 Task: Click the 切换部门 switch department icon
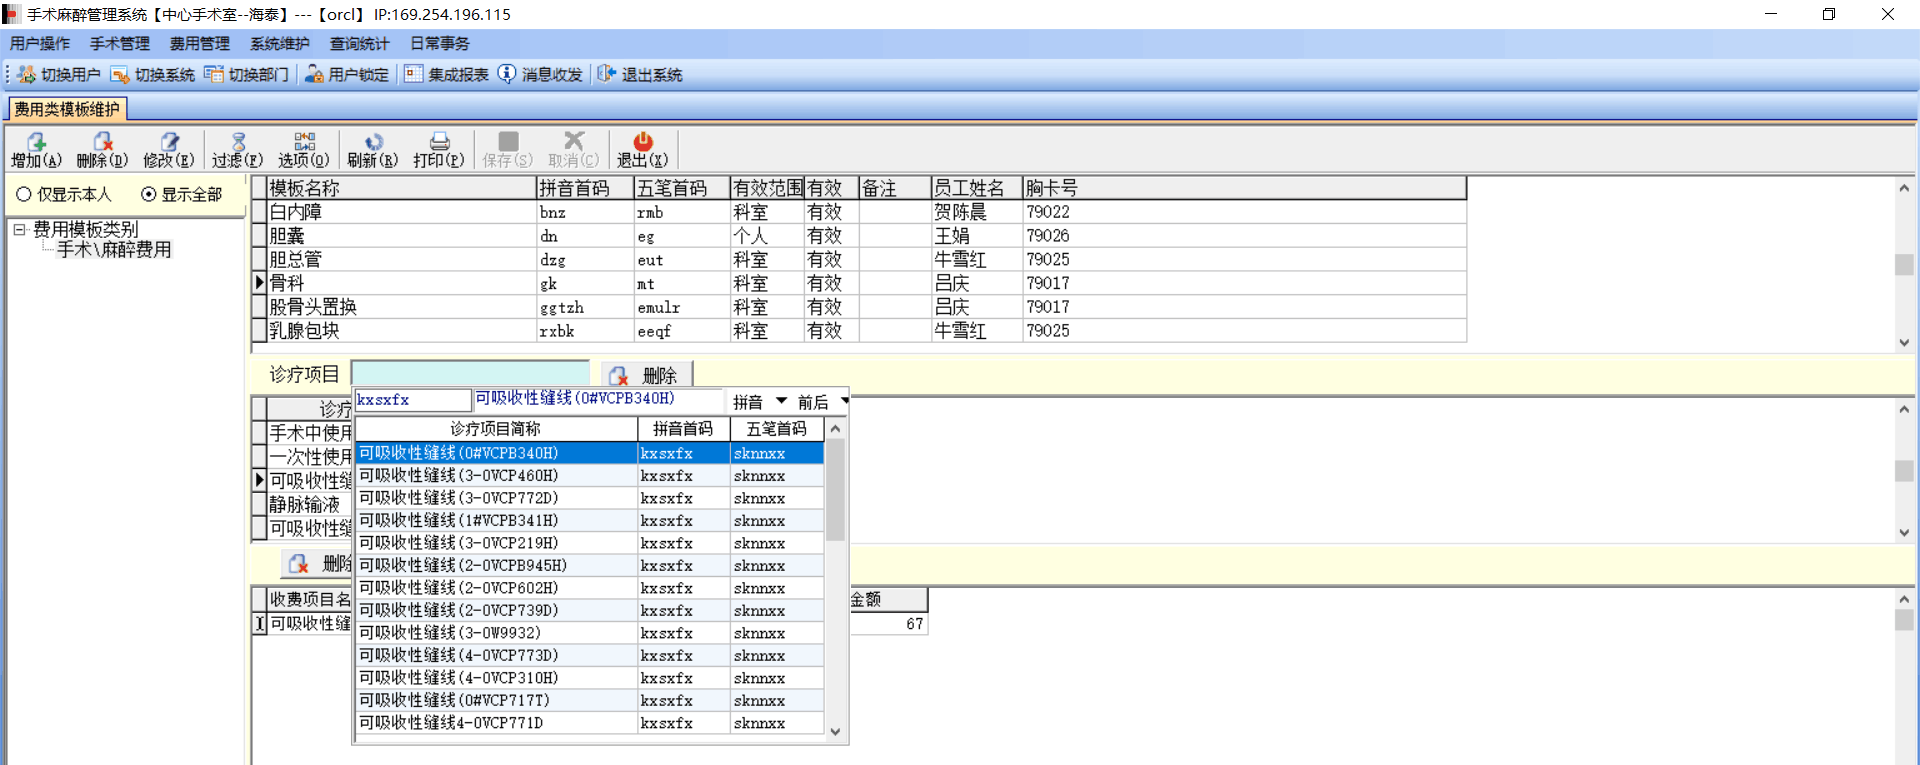214,74
